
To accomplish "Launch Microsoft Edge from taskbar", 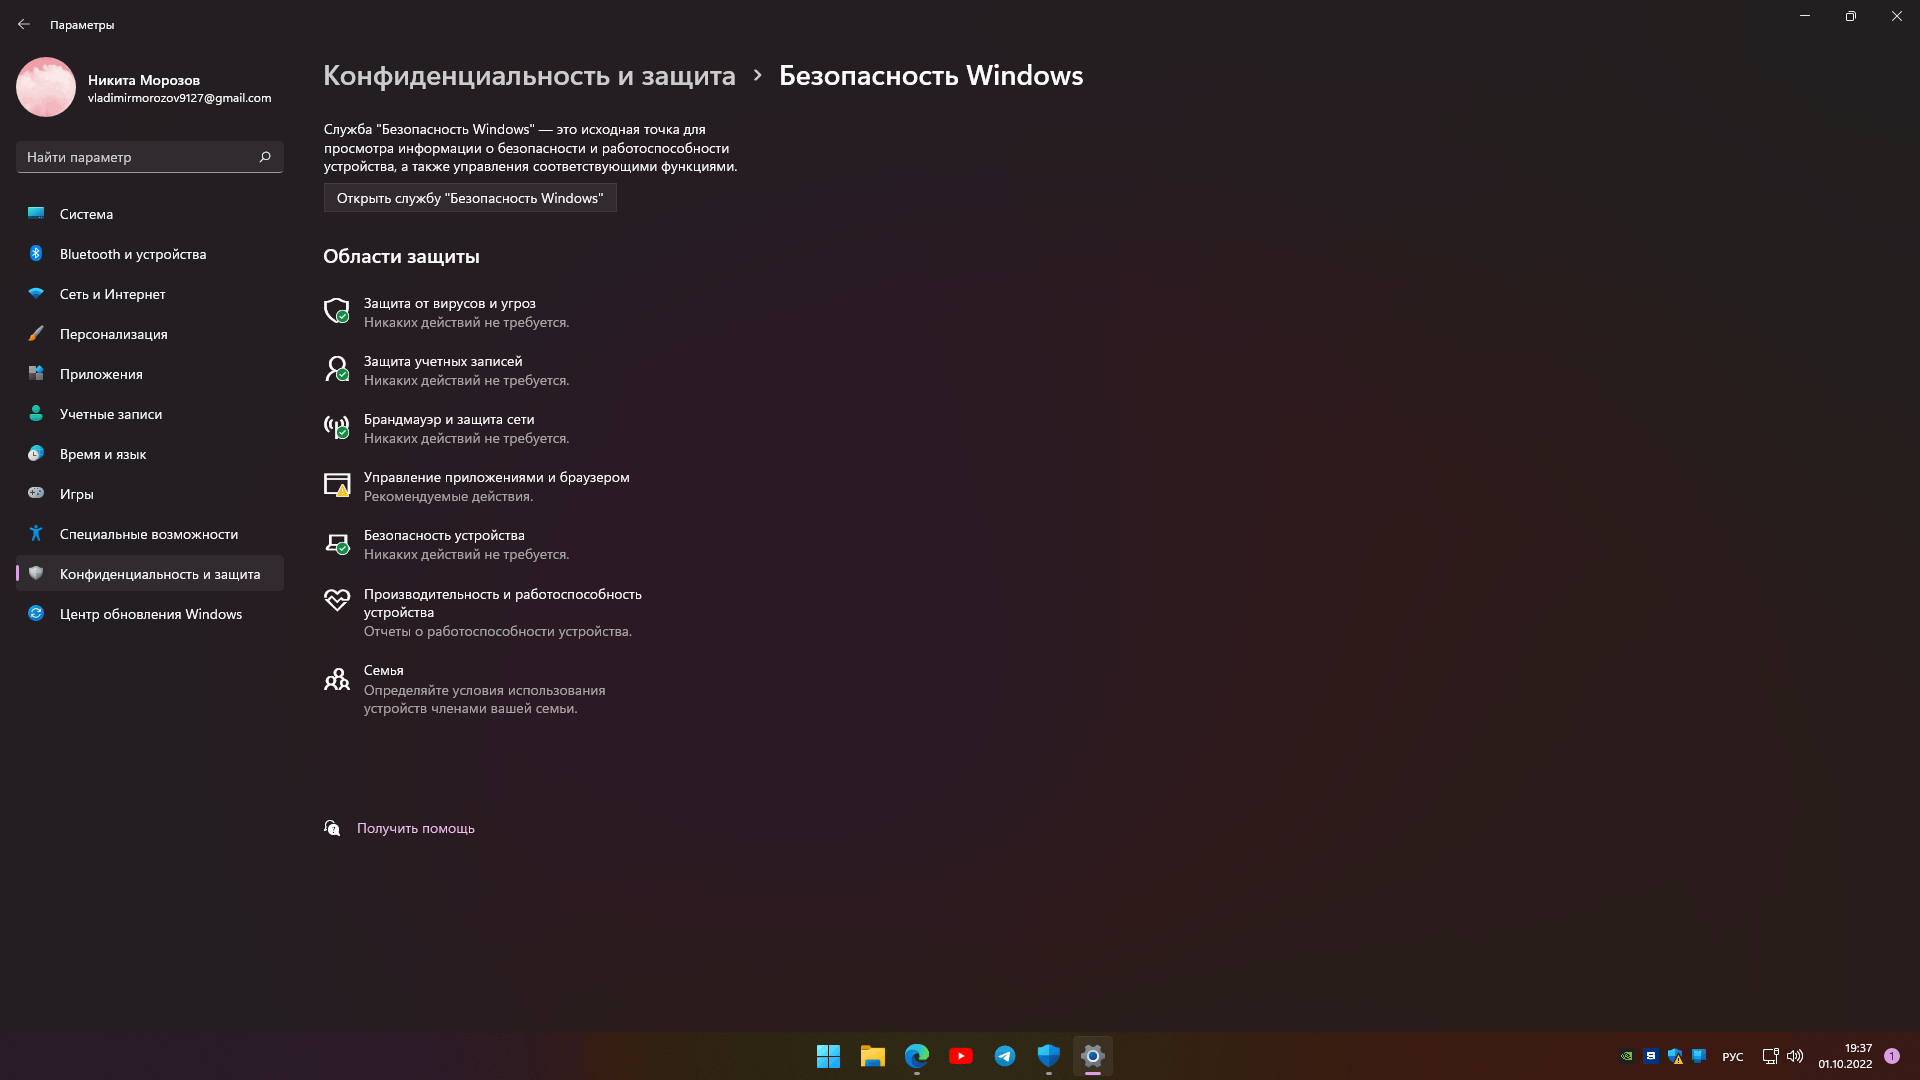I will (916, 1056).
